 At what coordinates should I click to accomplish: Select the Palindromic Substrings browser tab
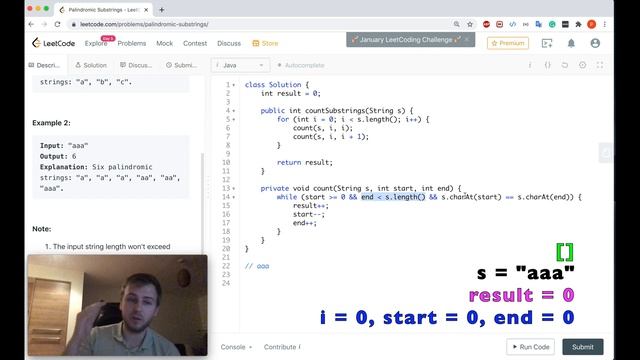(x=103, y=10)
